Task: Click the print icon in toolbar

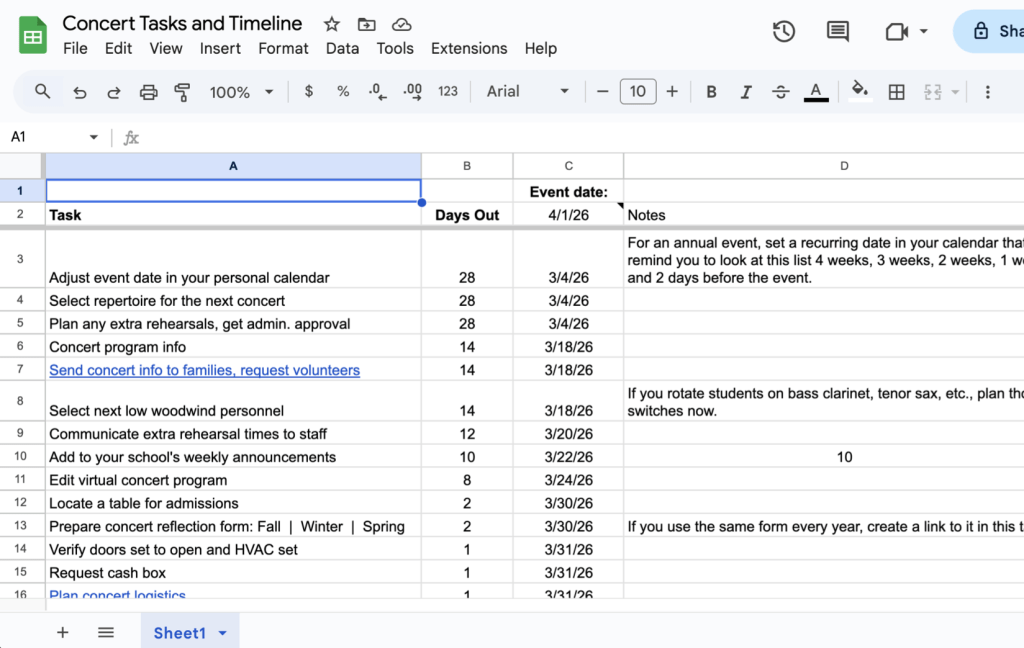Action: click(148, 92)
